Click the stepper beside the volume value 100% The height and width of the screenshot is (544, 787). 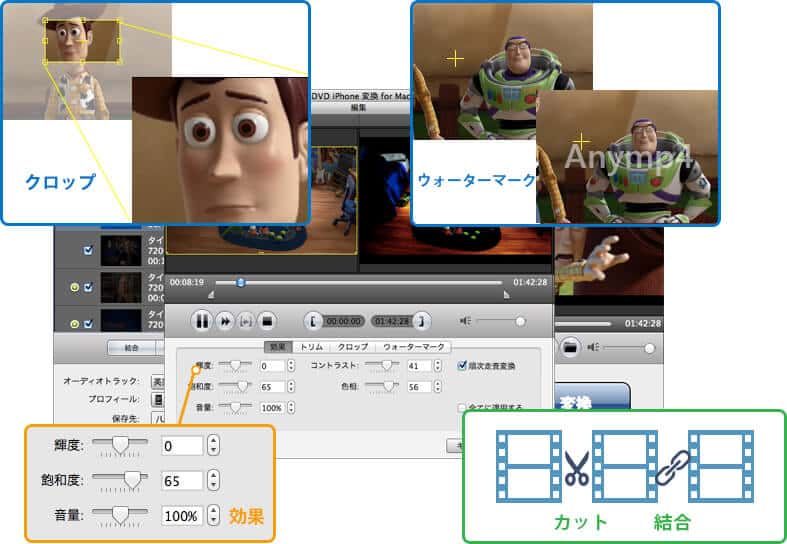point(291,408)
